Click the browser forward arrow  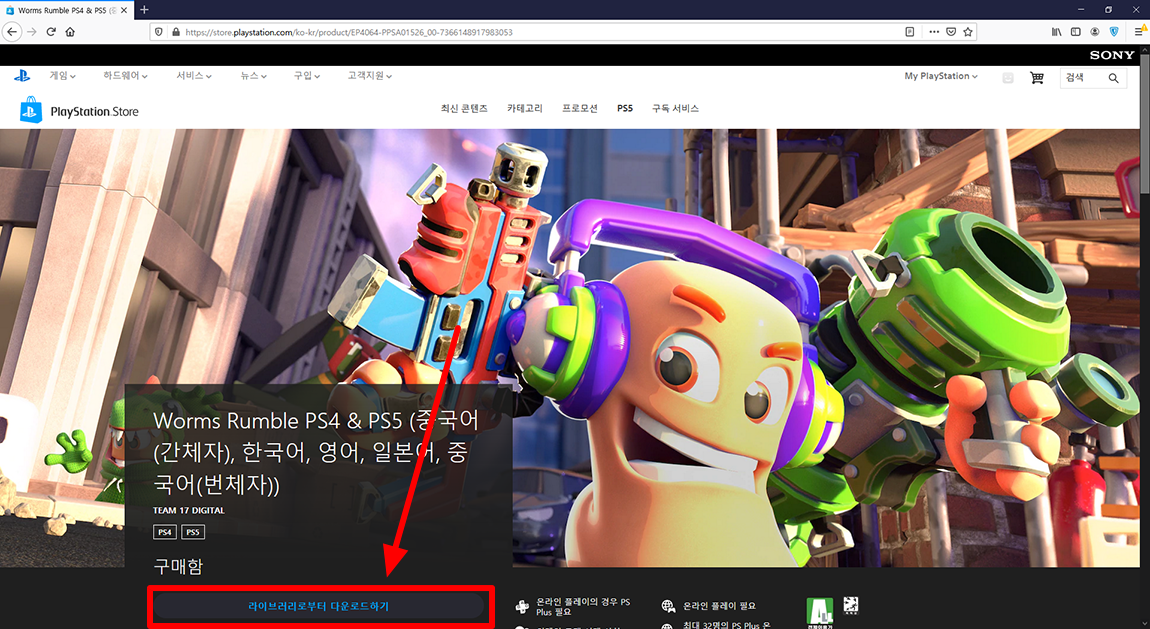pyautogui.click(x=32, y=32)
